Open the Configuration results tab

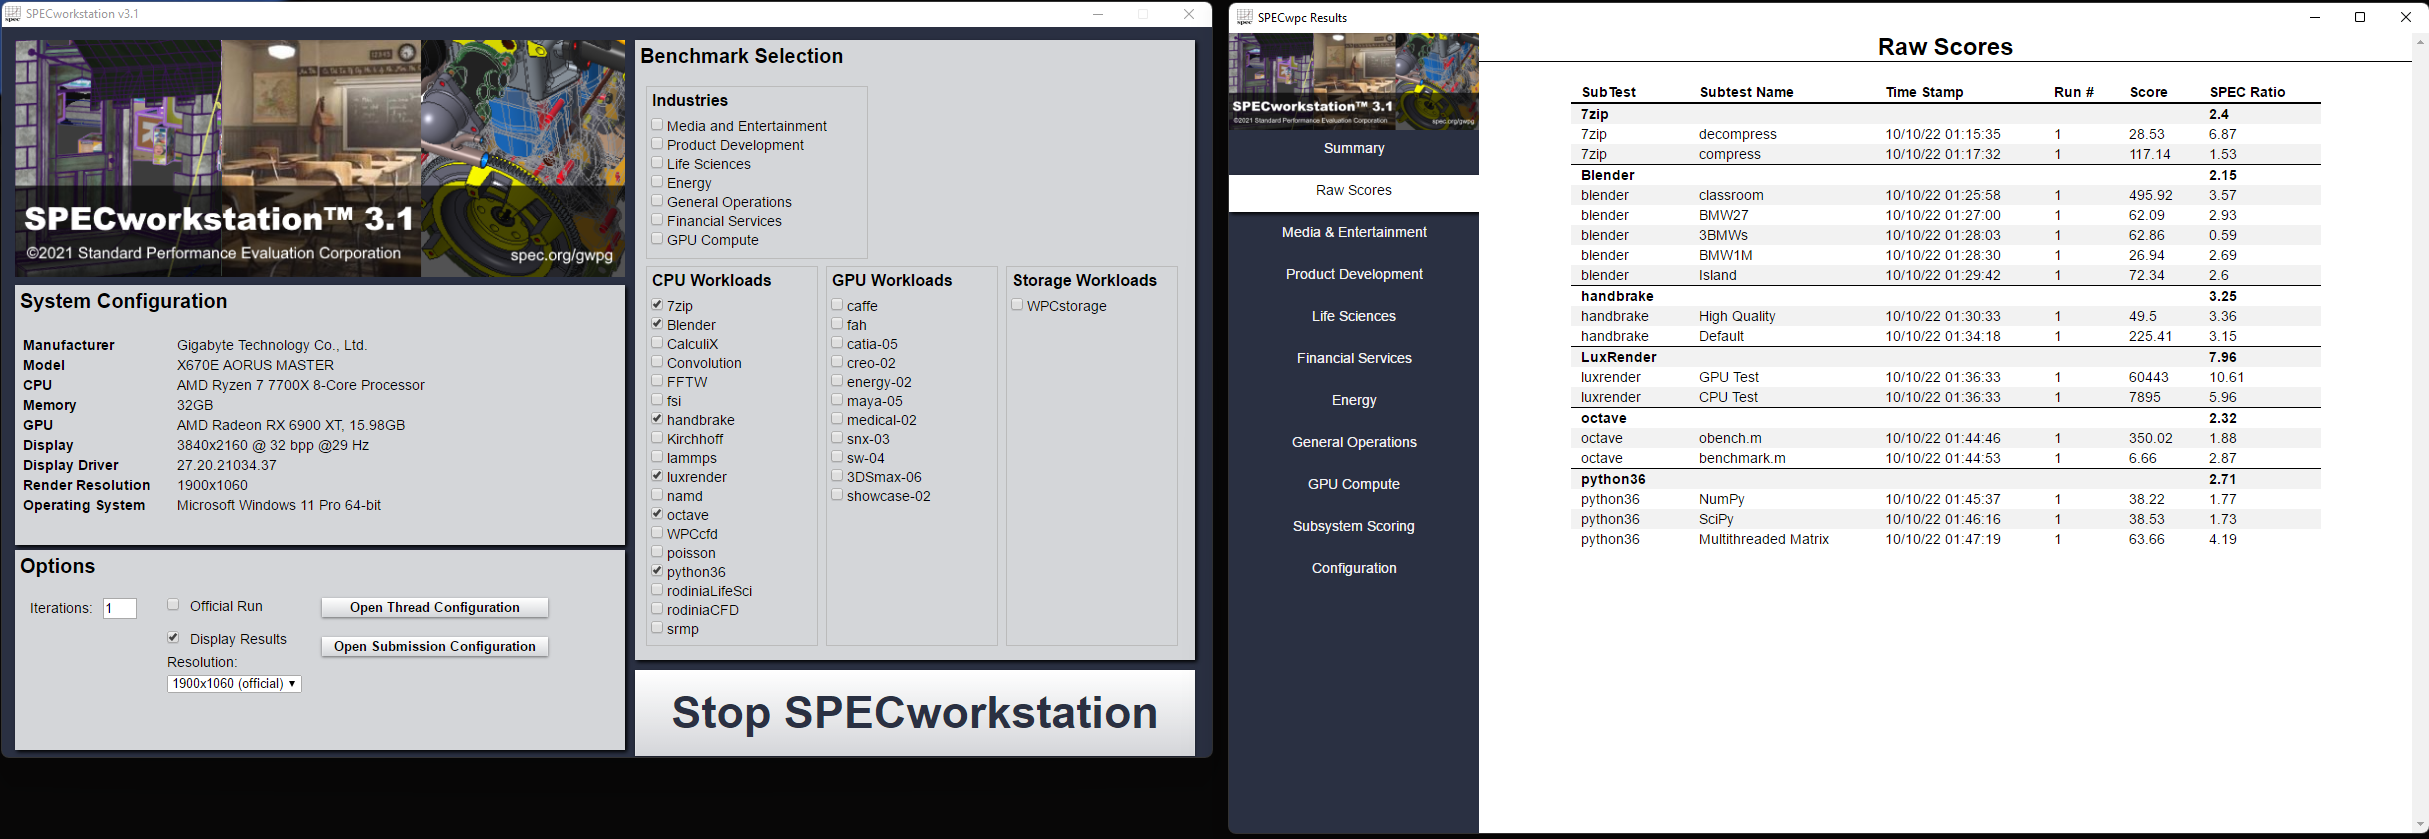click(1353, 568)
